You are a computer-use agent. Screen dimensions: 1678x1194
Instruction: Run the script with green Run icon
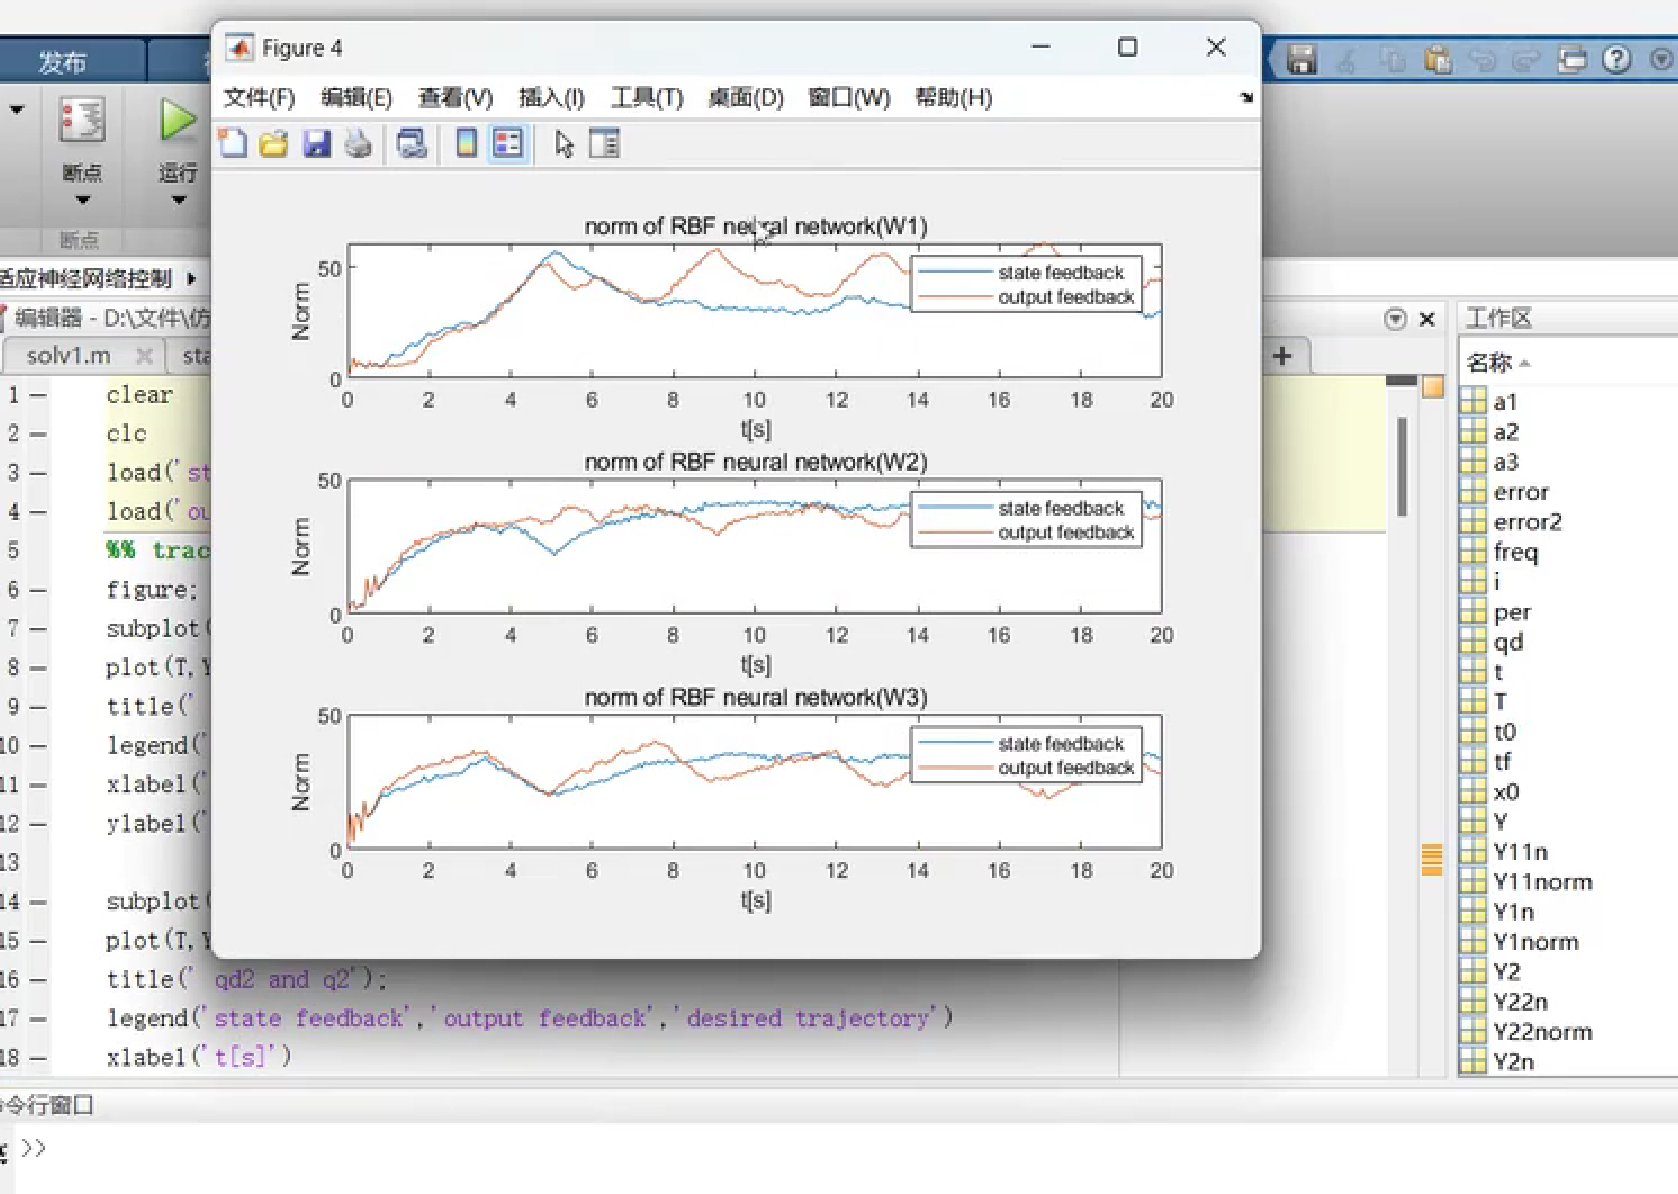pos(177,120)
